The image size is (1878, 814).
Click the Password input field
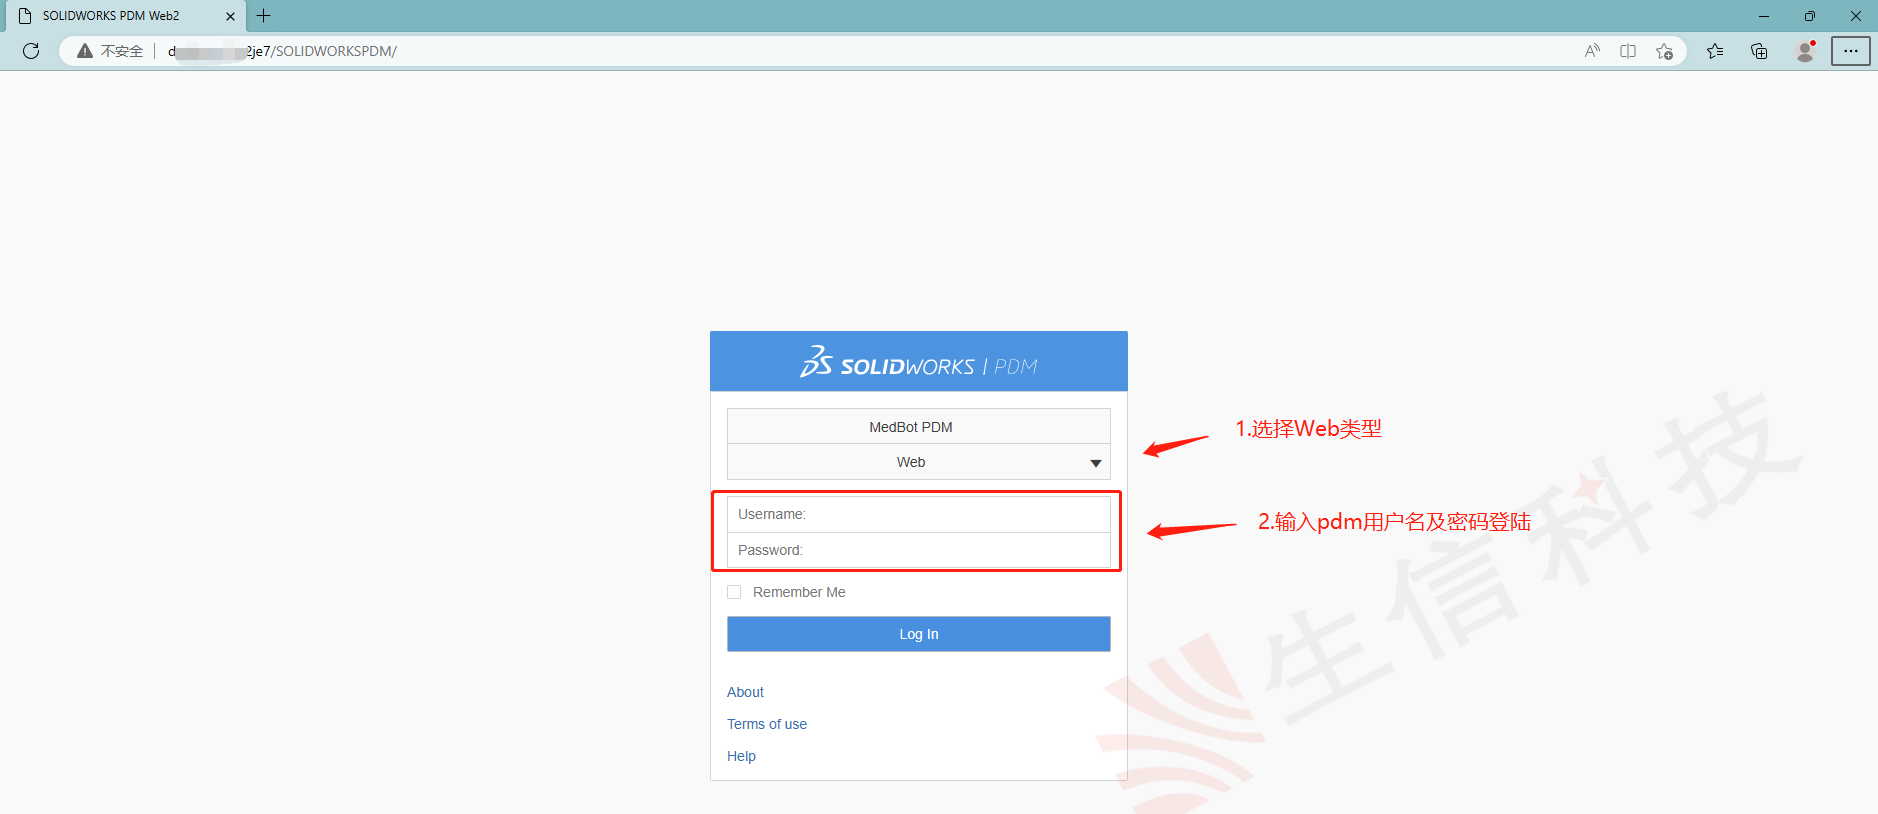pos(918,550)
